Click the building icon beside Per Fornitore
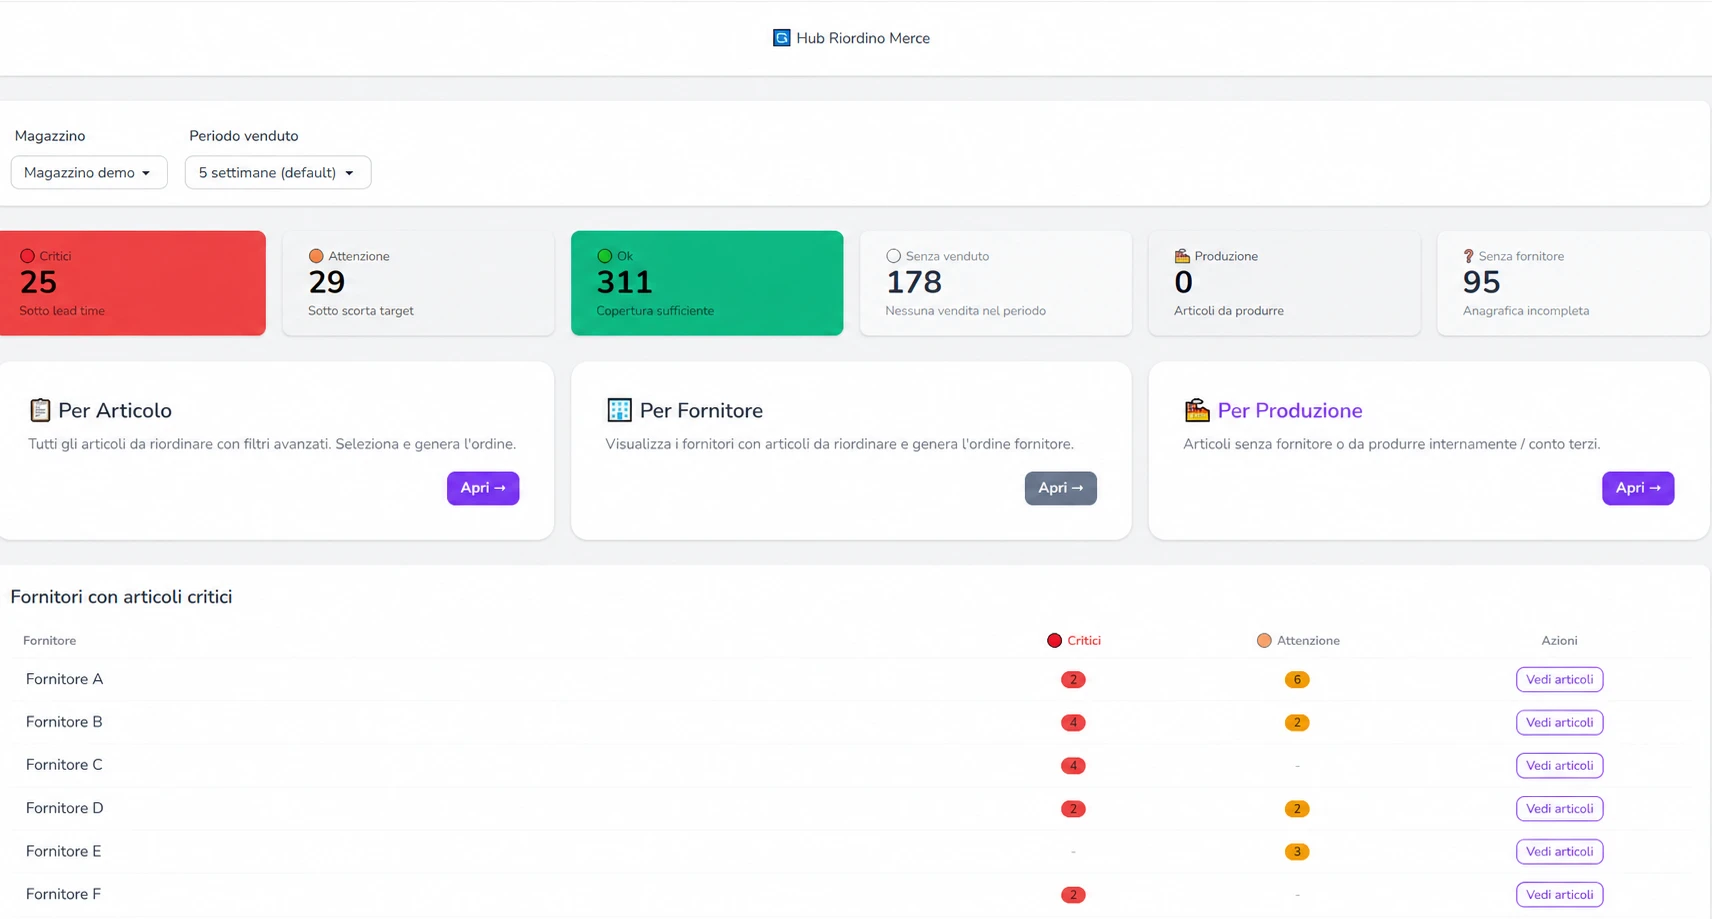This screenshot has height=919, width=1712. 619,410
